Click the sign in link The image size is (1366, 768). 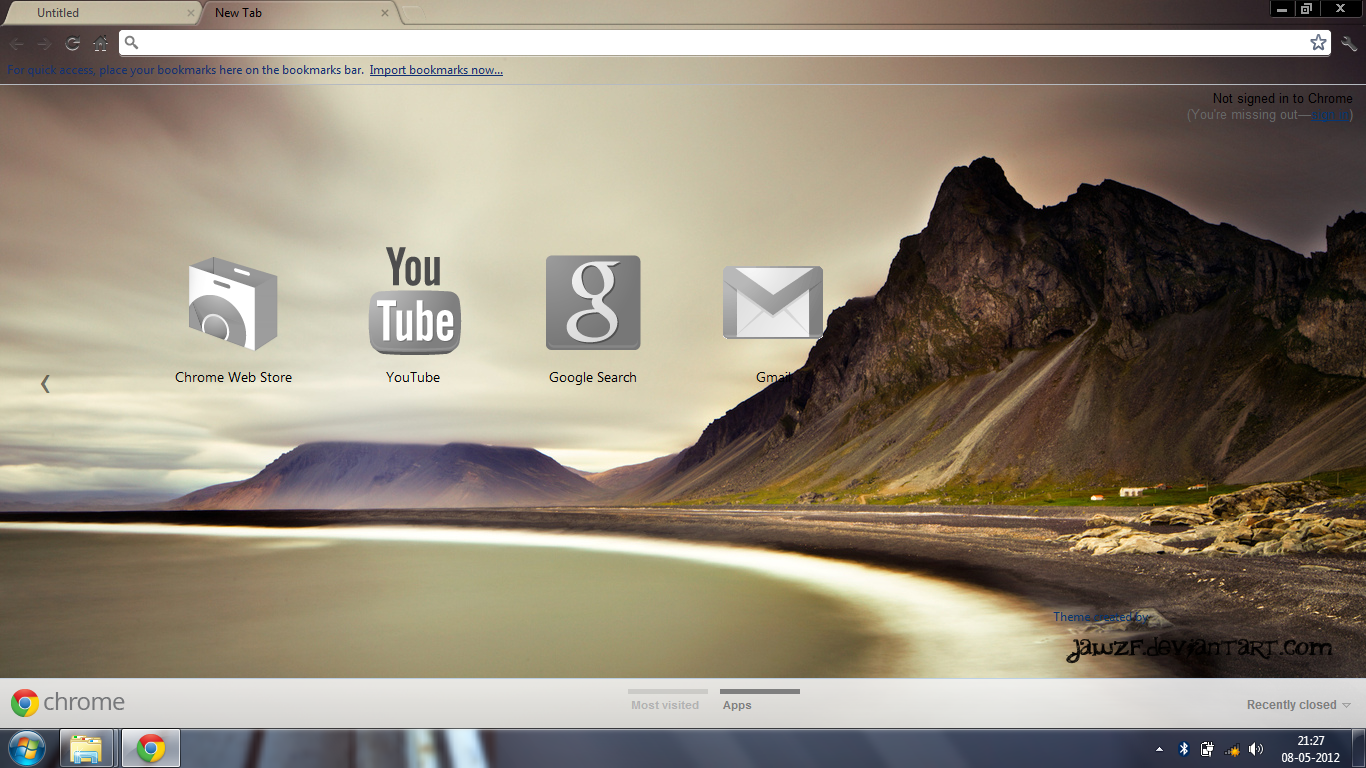tap(1329, 115)
